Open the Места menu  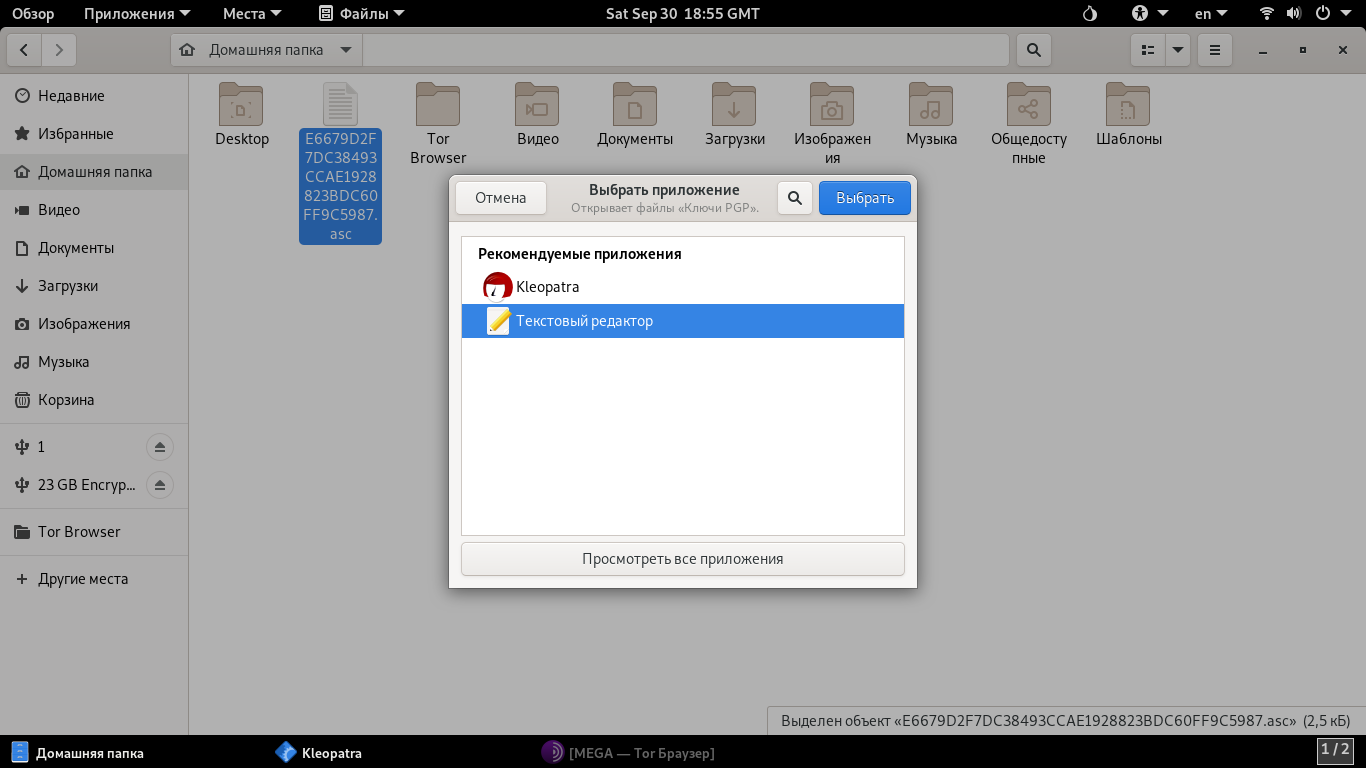click(252, 14)
